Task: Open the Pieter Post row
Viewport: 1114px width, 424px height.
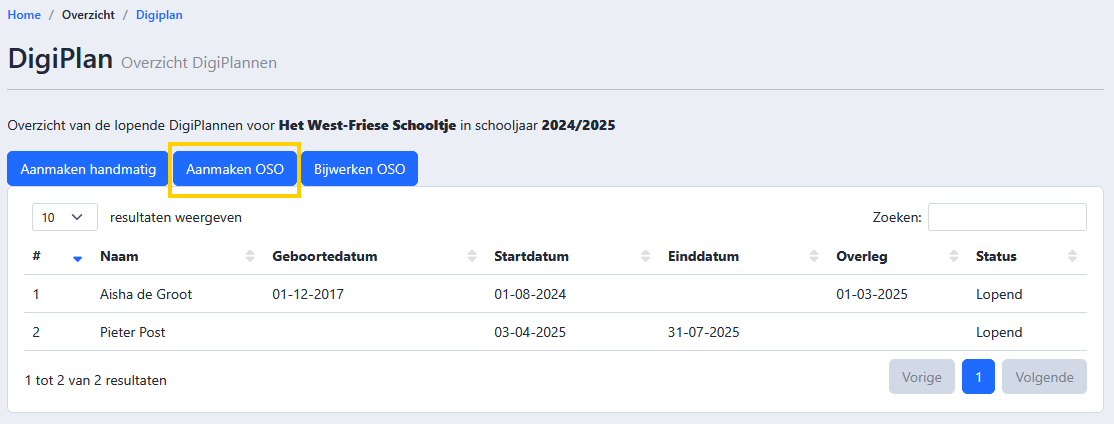Action: click(x=555, y=332)
